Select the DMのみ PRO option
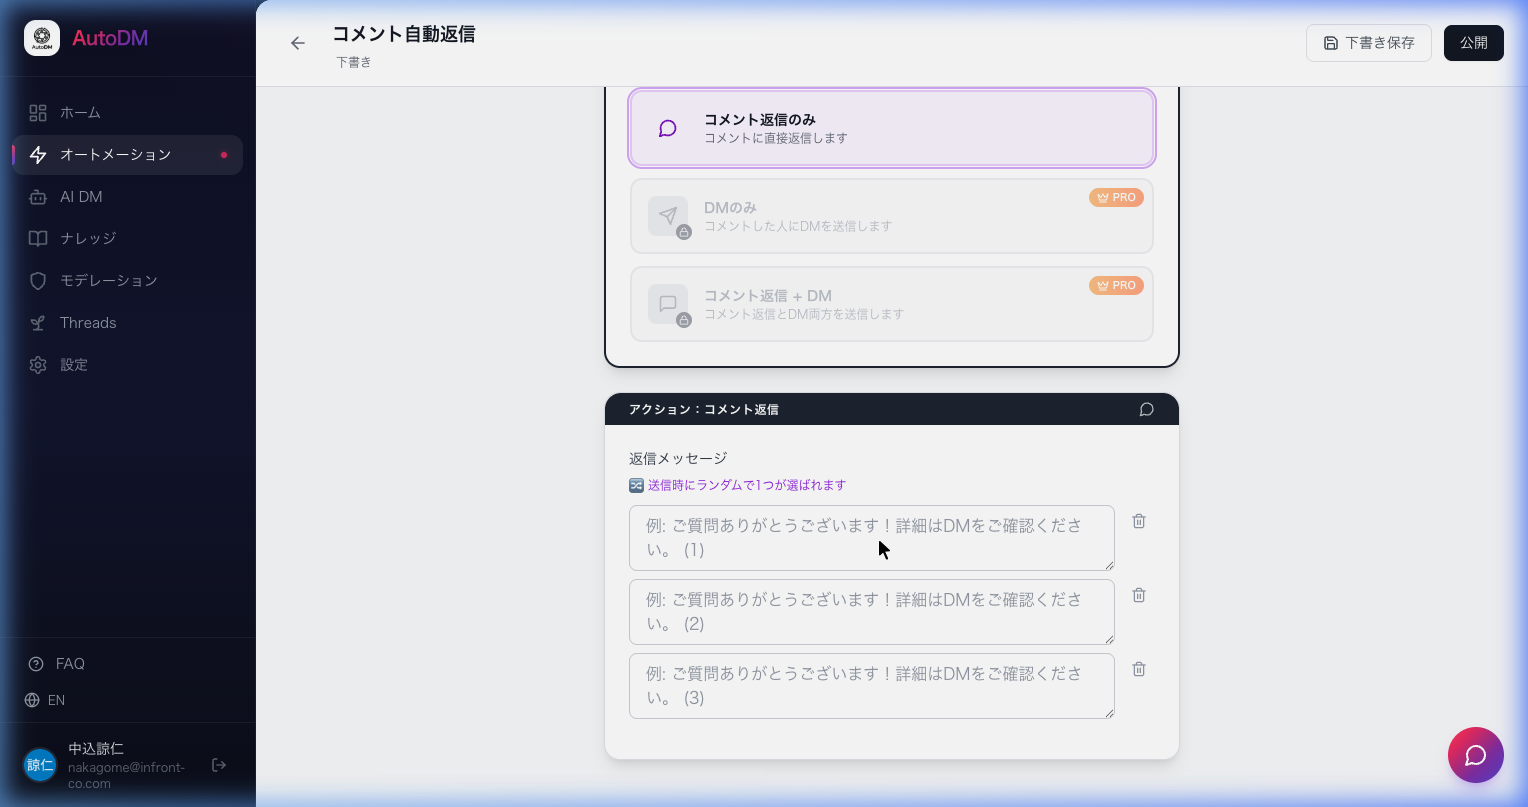Viewport: 1528px width, 807px height. pos(892,216)
